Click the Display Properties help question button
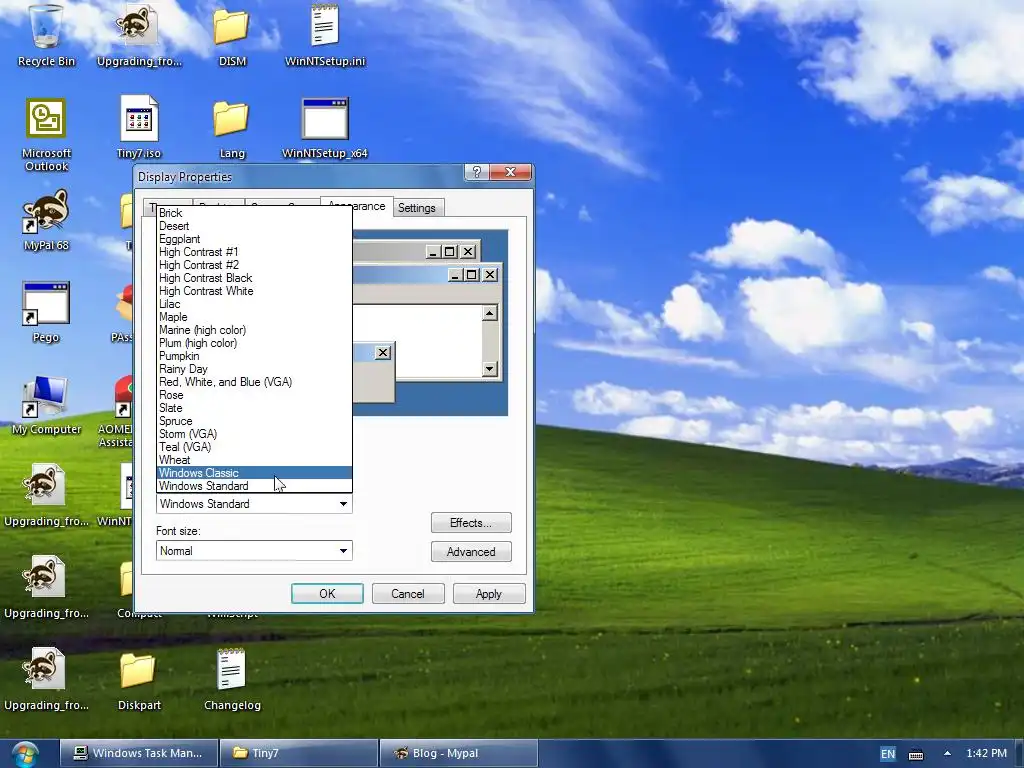This screenshot has width=1024, height=768. click(476, 172)
